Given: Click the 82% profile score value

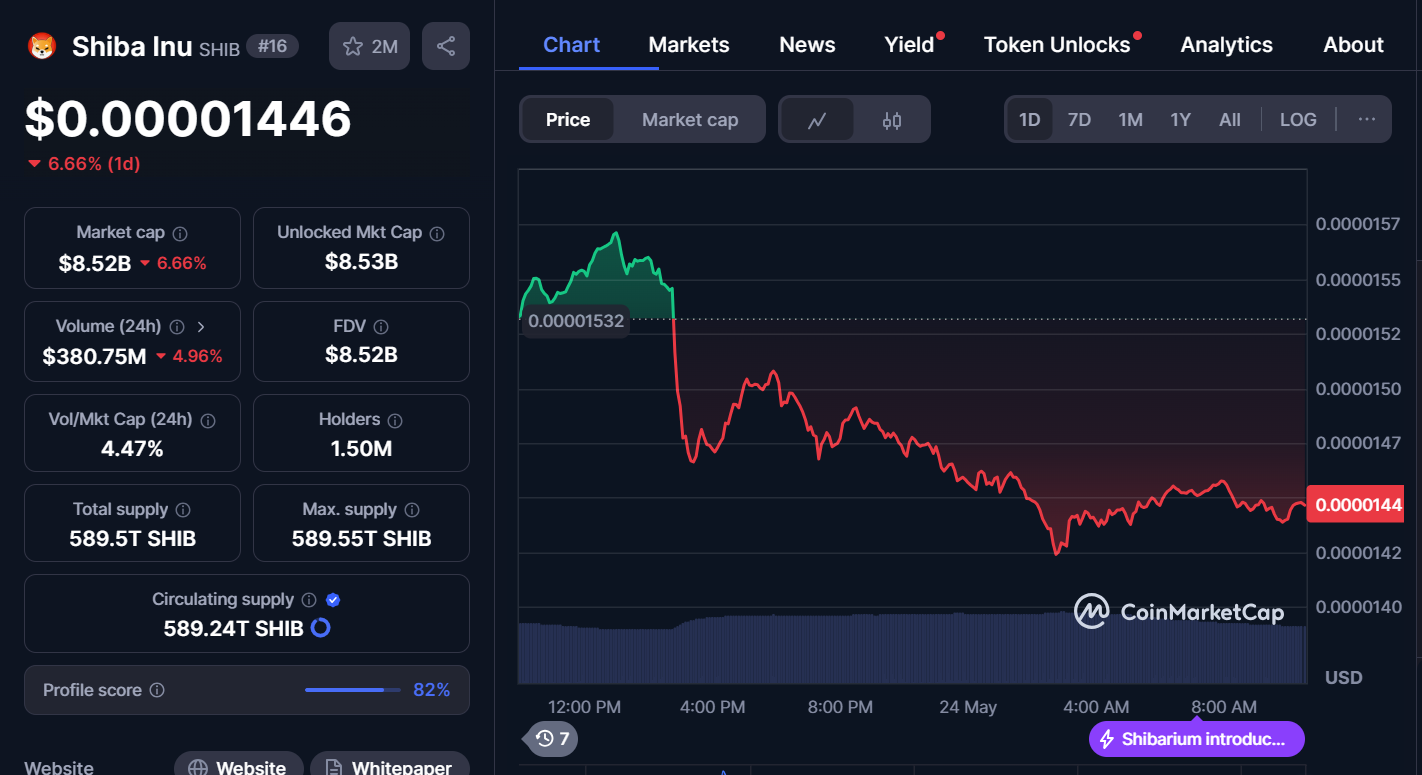Looking at the screenshot, I should tap(431, 690).
